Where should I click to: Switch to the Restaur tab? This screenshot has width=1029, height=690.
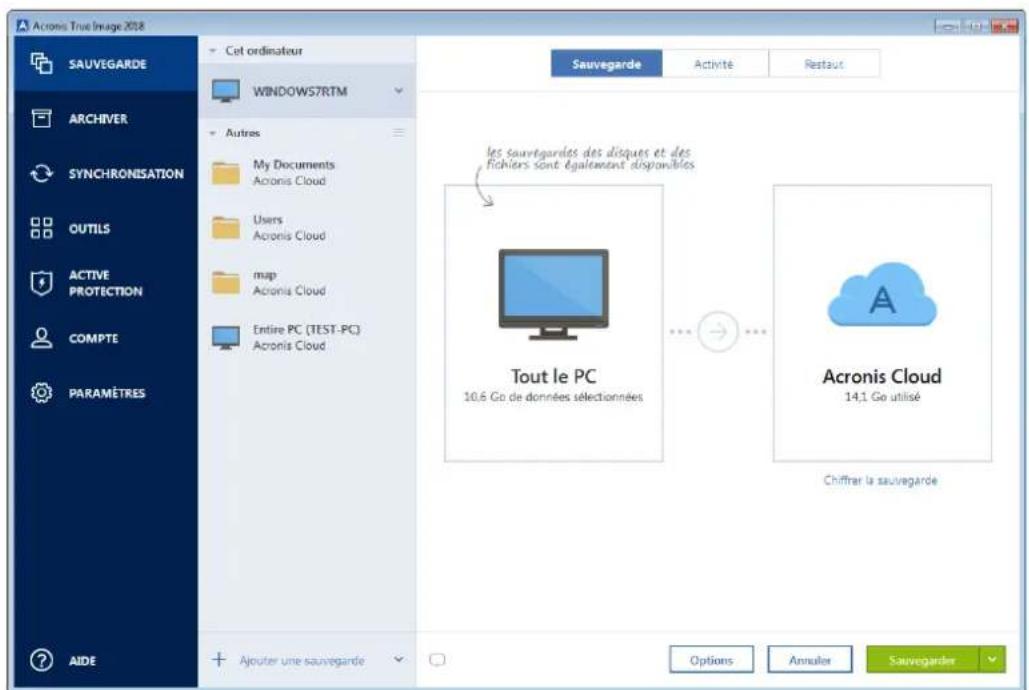tap(824, 64)
